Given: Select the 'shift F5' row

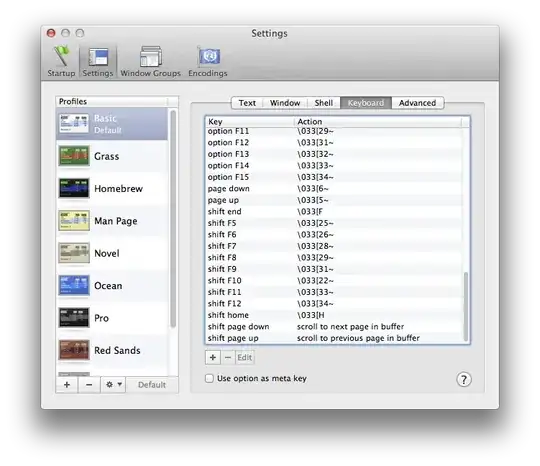Looking at the screenshot, I should (334, 223).
